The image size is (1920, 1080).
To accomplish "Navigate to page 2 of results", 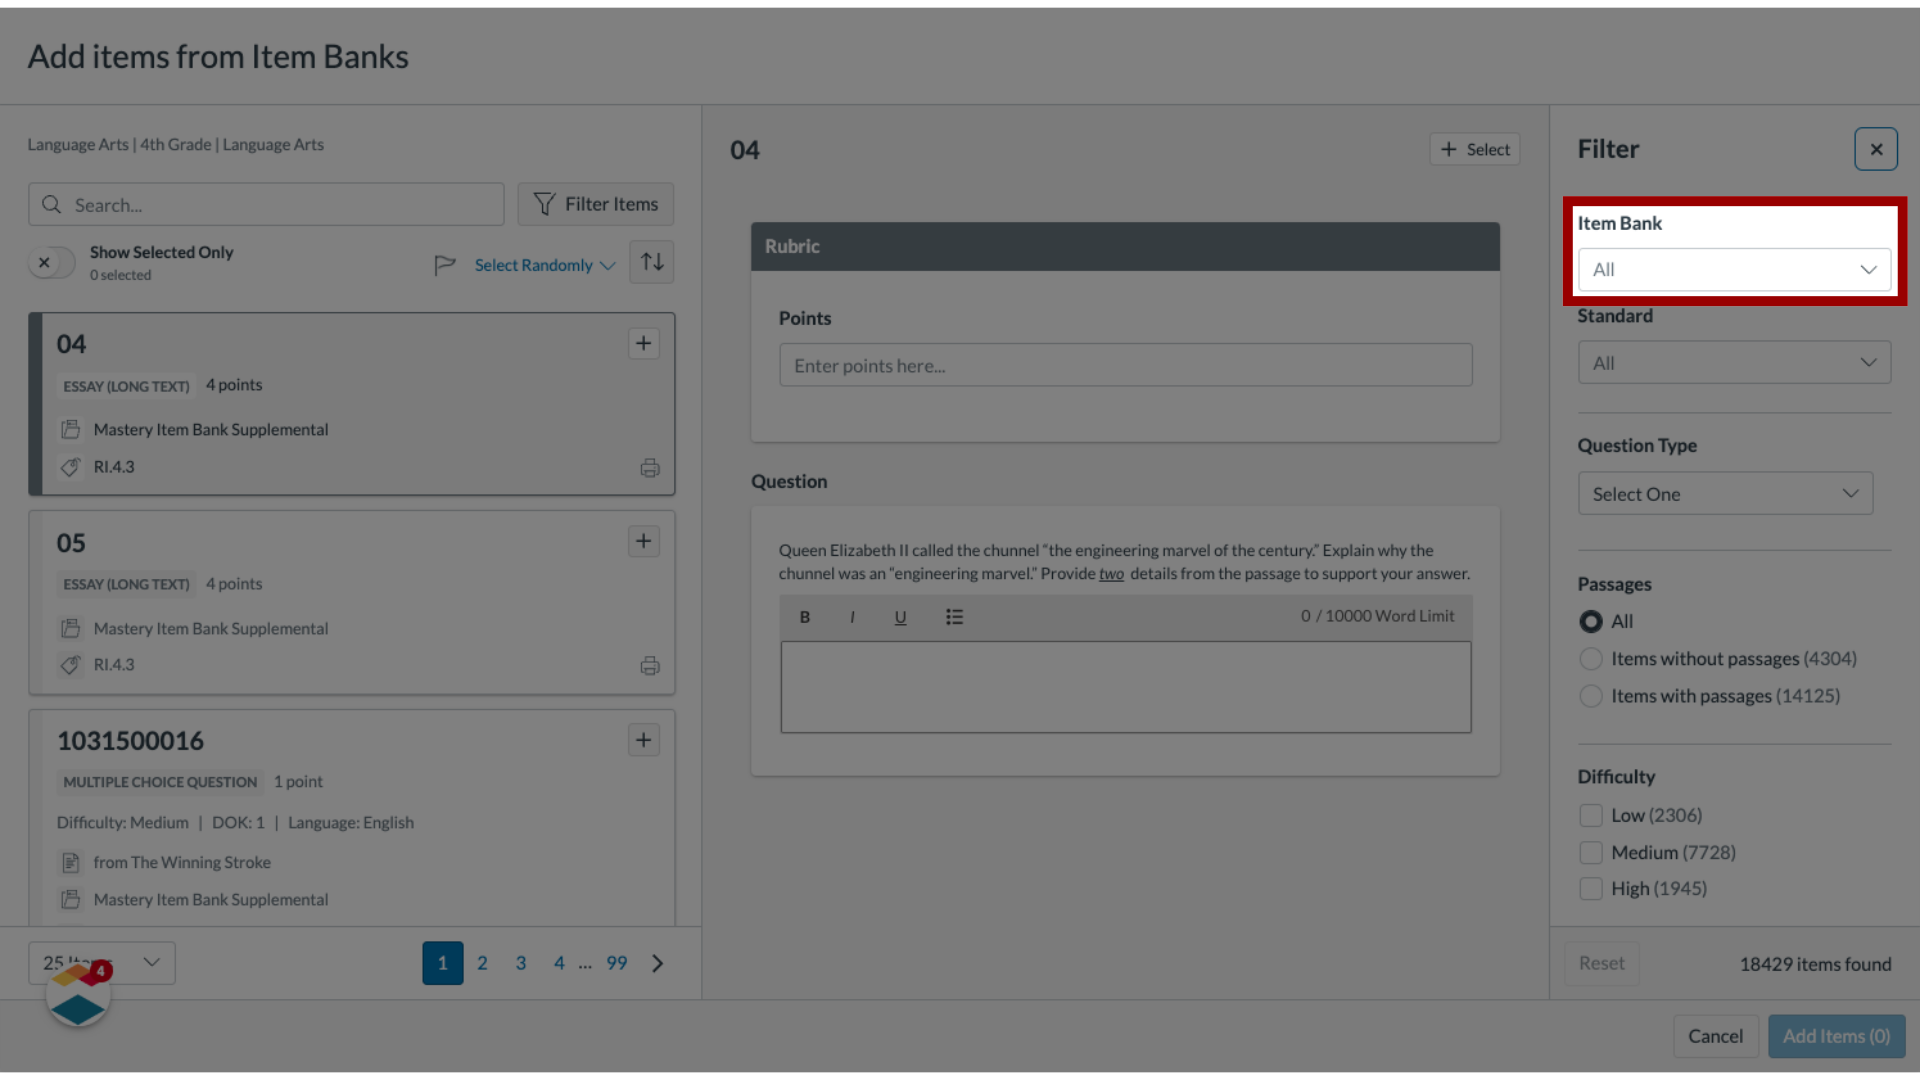I will click(481, 963).
